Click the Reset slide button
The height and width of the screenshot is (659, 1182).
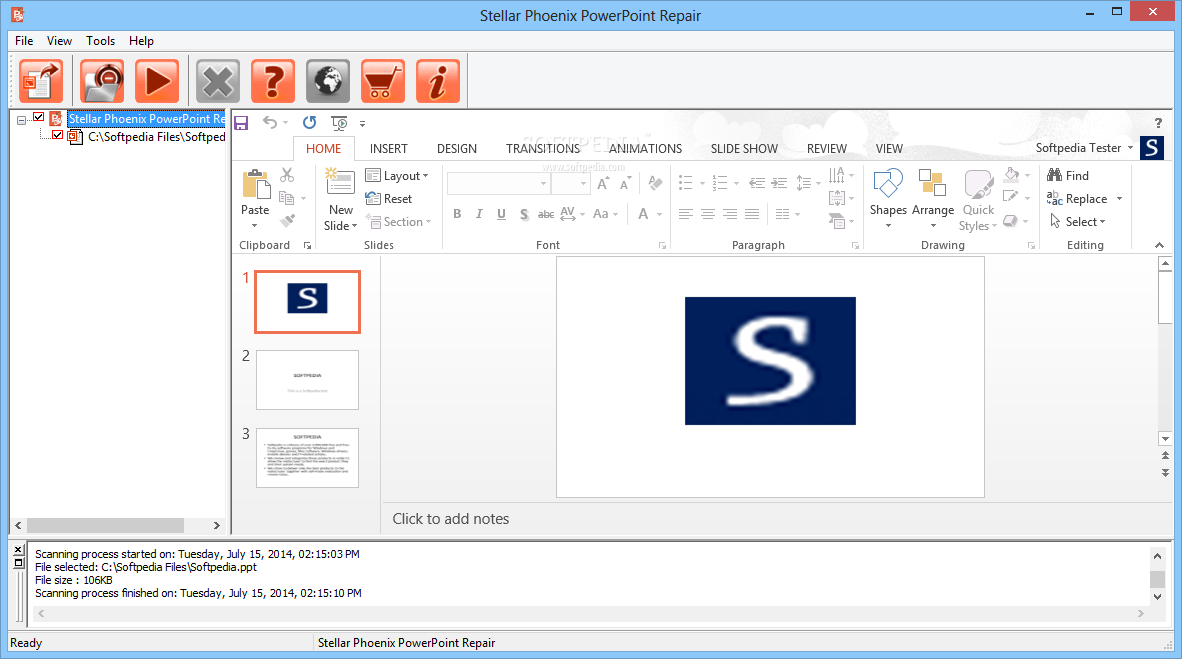389,199
